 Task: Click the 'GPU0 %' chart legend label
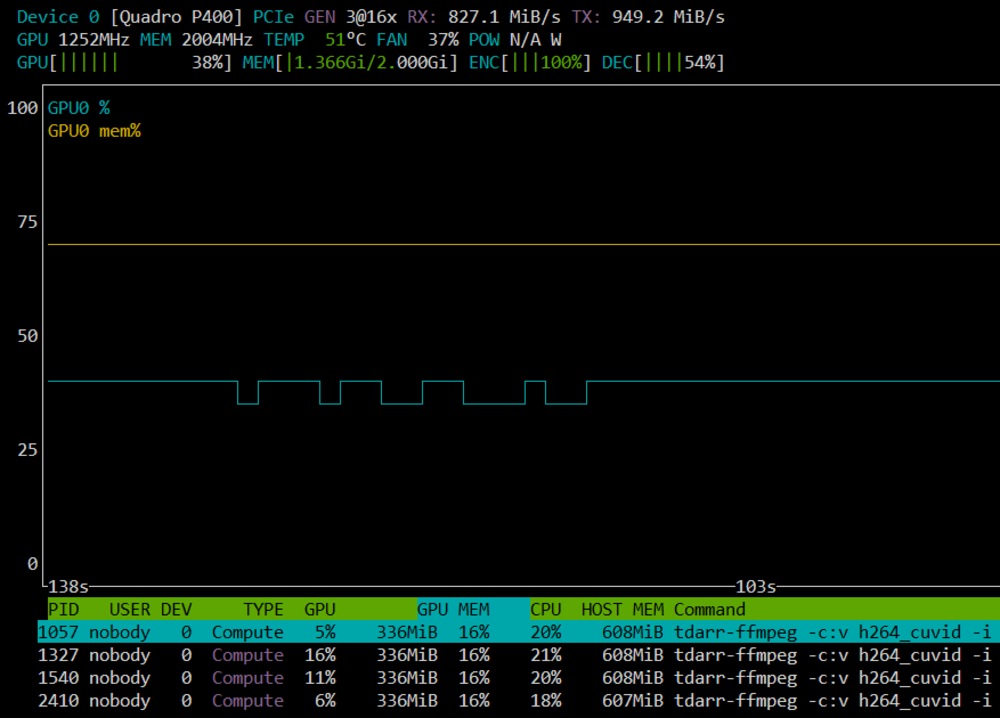coord(78,108)
